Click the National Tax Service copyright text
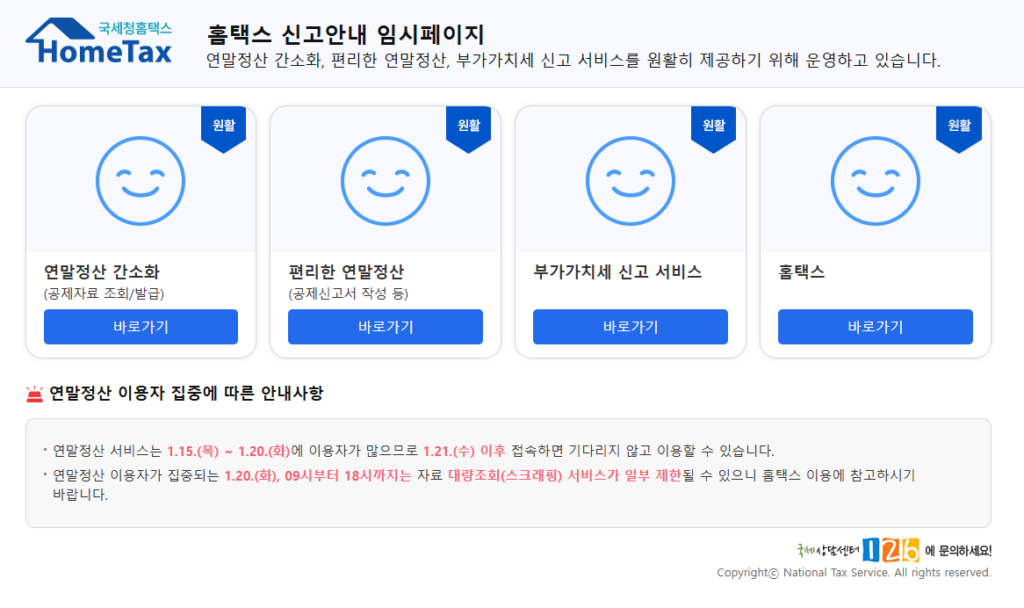 pyautogui.click(x=853, y=573)
